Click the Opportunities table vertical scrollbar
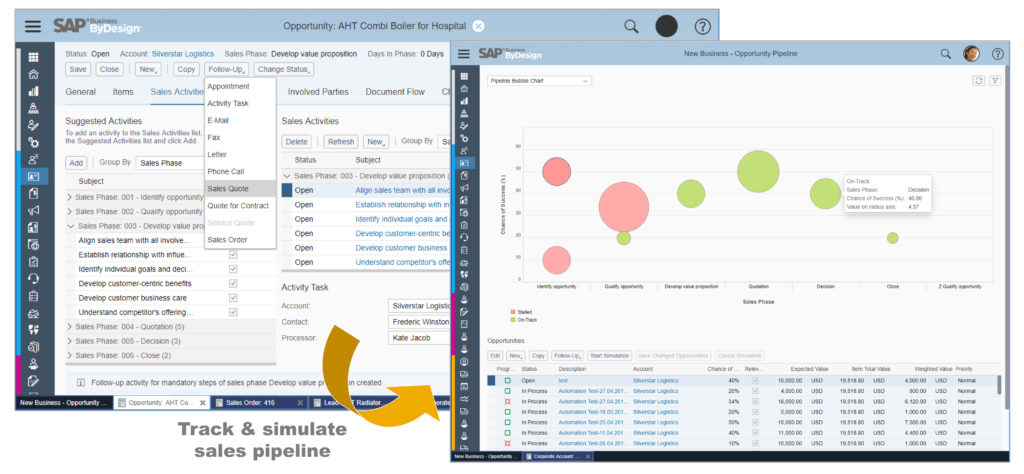This screenshot has width=1024, height=474. click(999, 385)
